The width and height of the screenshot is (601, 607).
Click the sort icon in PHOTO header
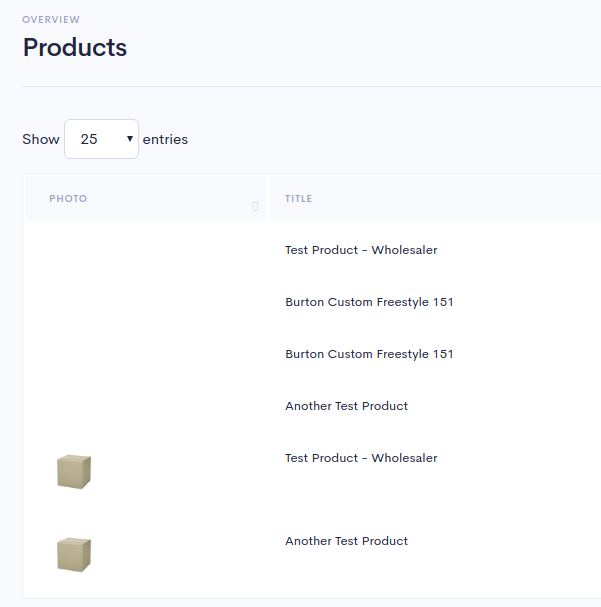point(255,206)
